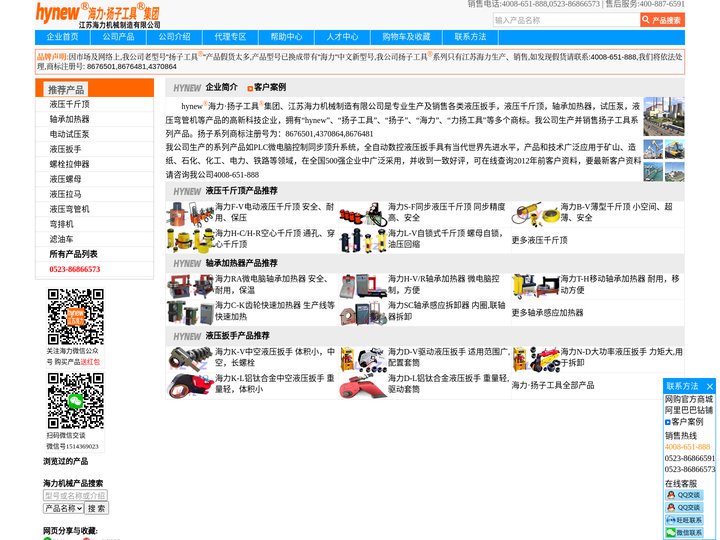Open the 海力N-D大功率液压扳手 product image
Viewport: 720px width, 540px height.
click(535, 359)
